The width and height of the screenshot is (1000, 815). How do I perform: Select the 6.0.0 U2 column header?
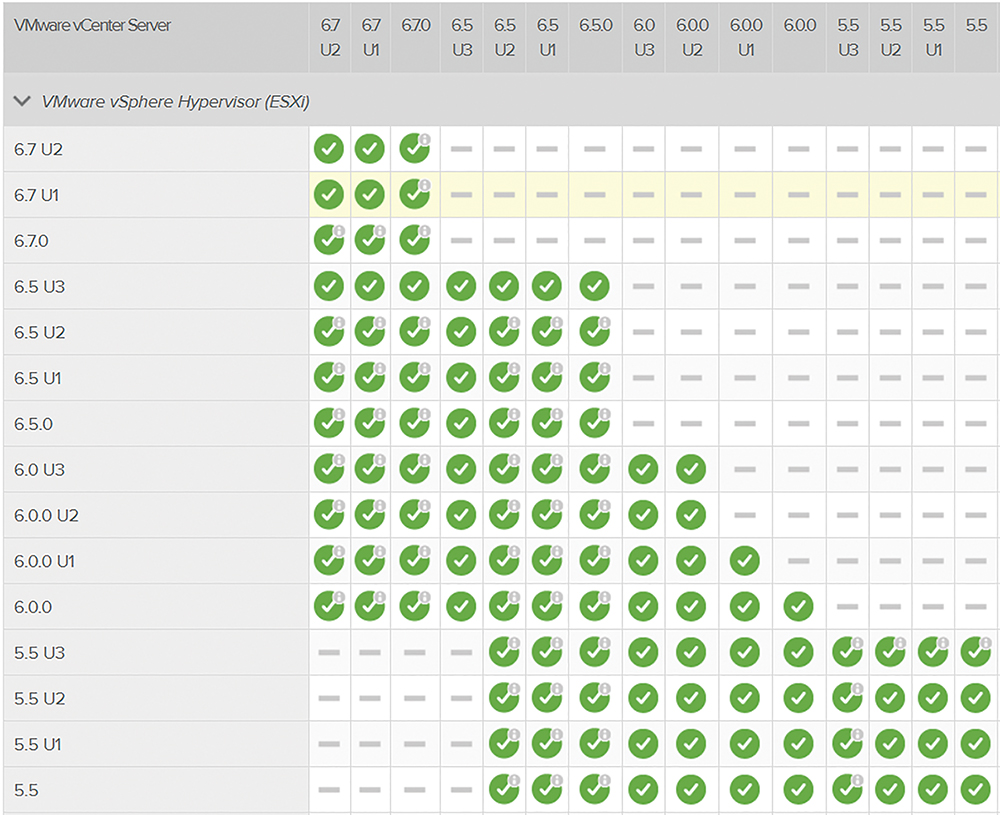pos(692,38)
